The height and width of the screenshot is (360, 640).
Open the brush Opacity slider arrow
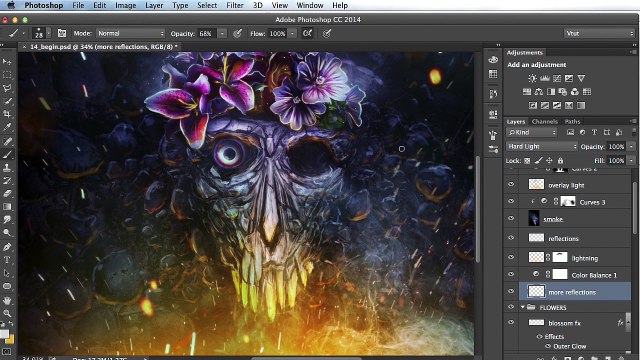222,33
